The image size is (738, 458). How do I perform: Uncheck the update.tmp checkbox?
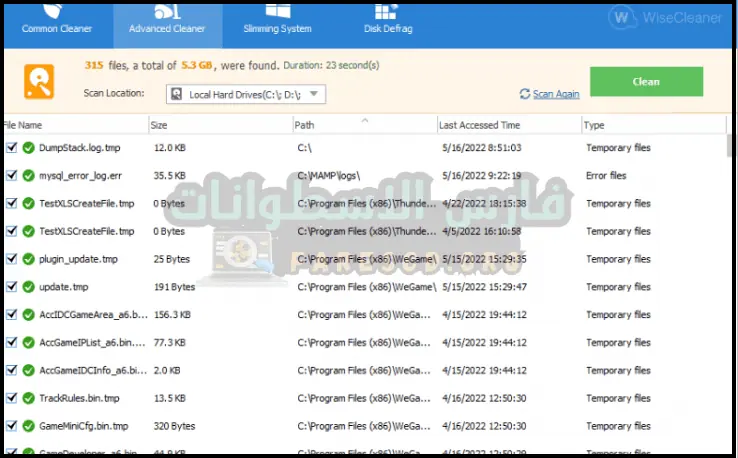(x=11, y=287)
